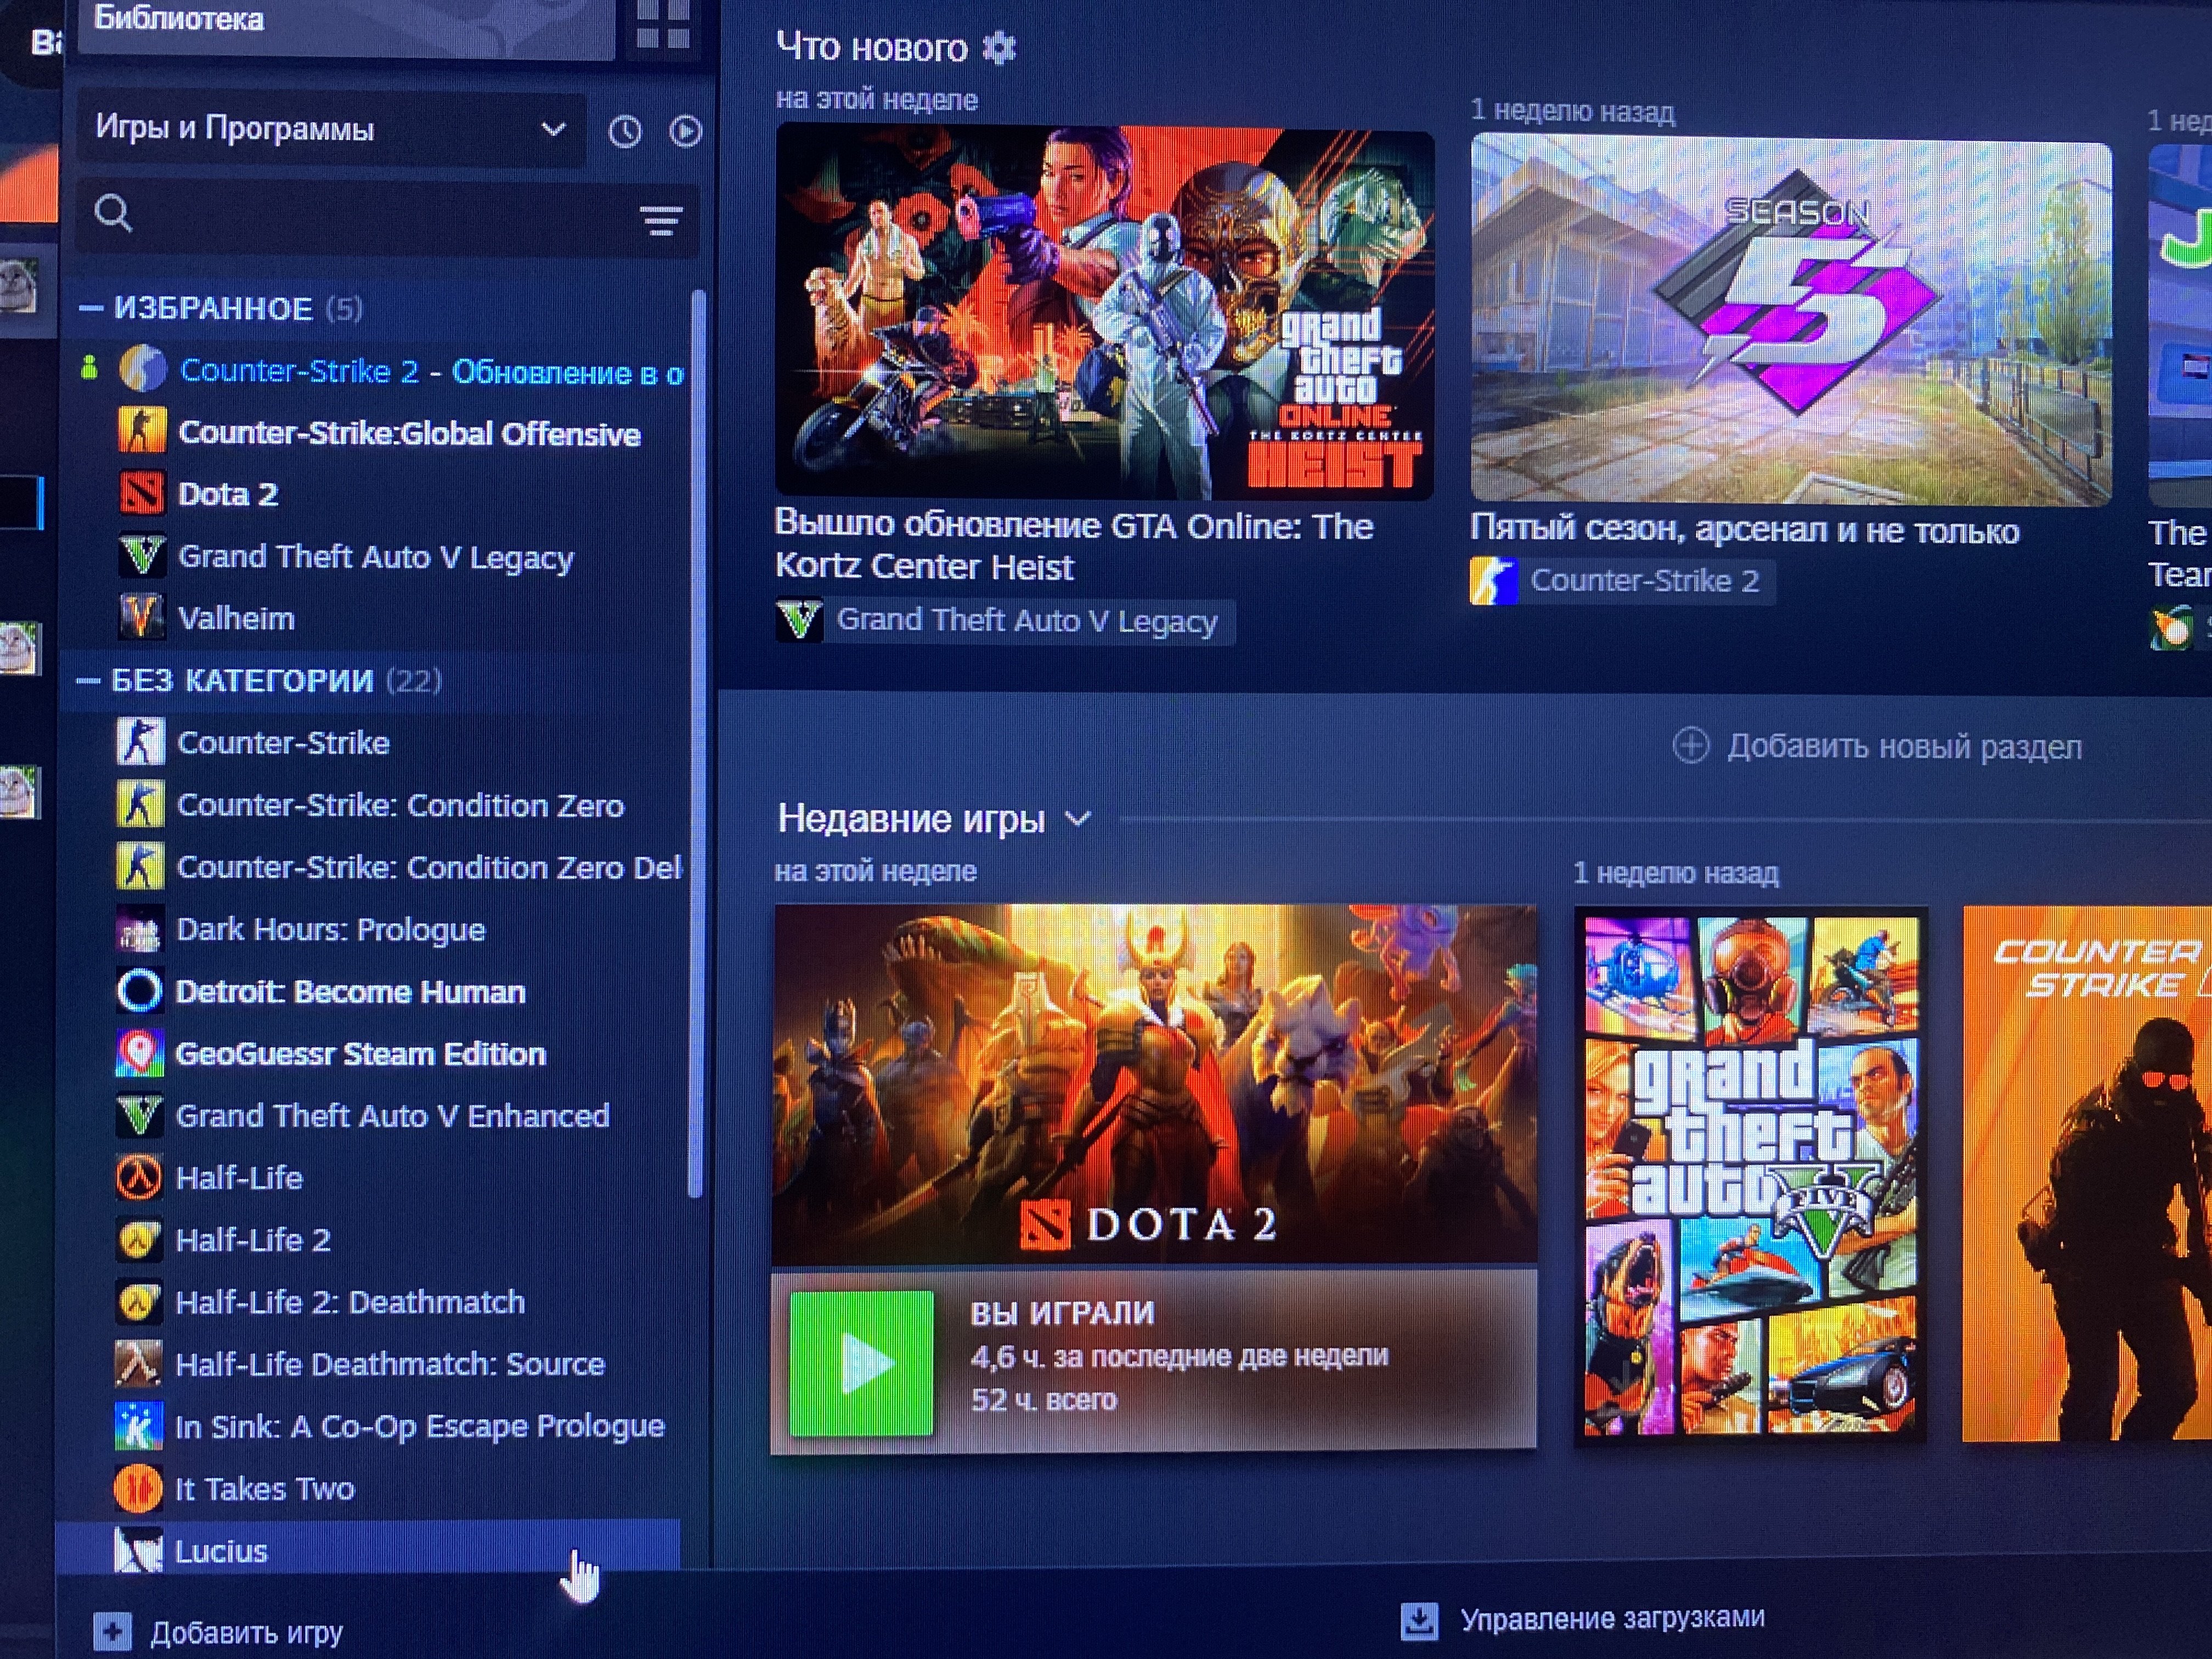Click the icon beside Half-Life 2

138,1240
